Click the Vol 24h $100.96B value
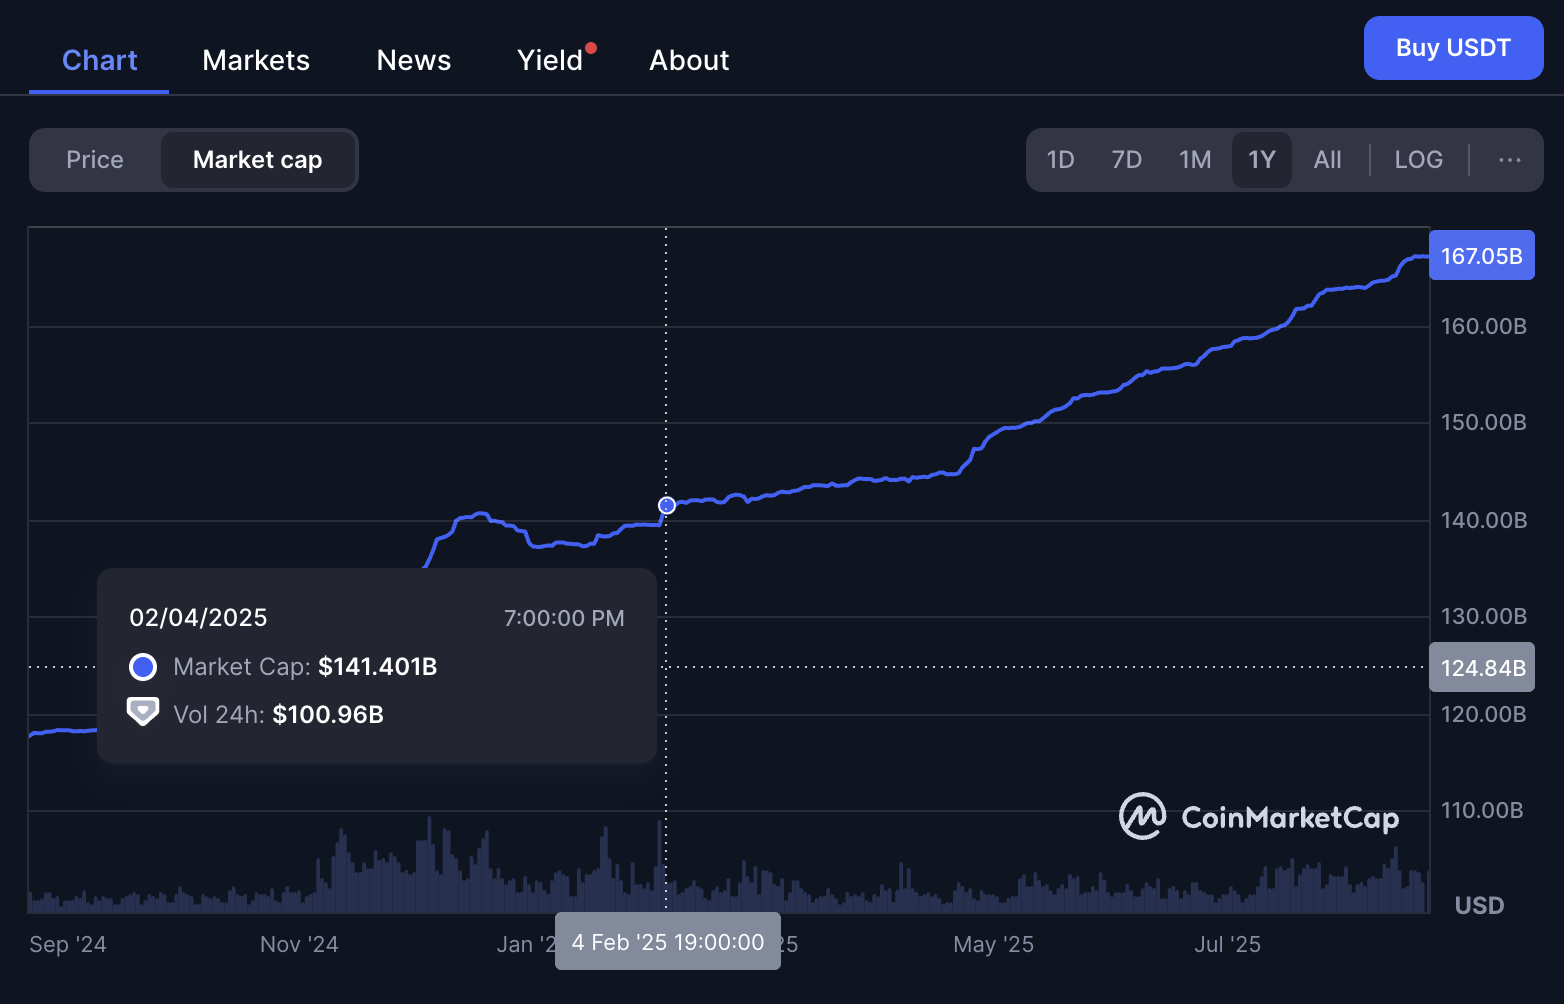This screenshot has height=1004, width=1564. [x=328, y=715]
